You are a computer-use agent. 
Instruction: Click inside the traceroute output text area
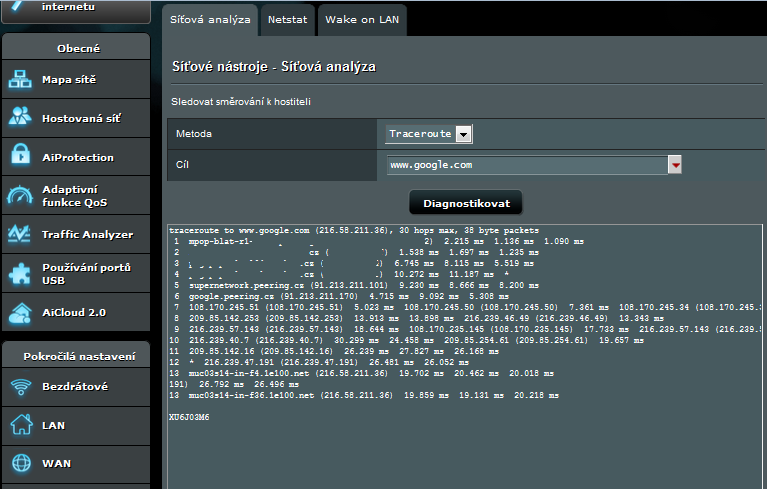(x=465, y=440)
